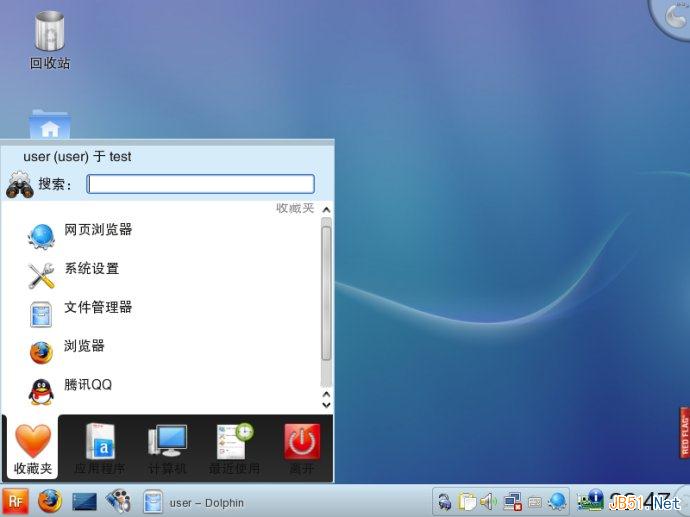Screen dimensions: 690x517
Task: Launch 腾讯QQ from the menu
Action: [87, 386]
